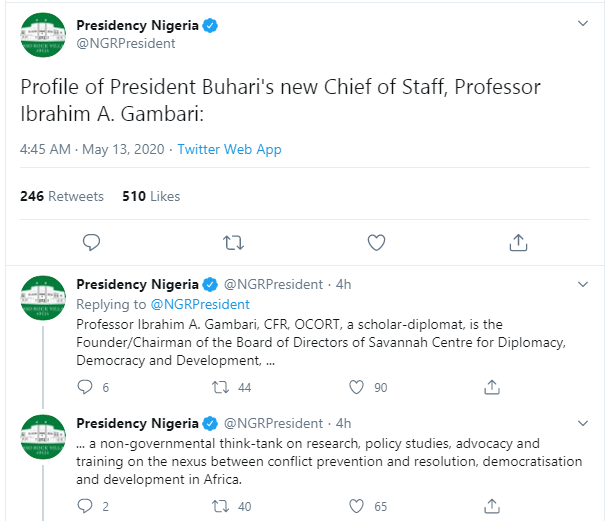Like the reply showing 65 likes

(x=356, y=506)
